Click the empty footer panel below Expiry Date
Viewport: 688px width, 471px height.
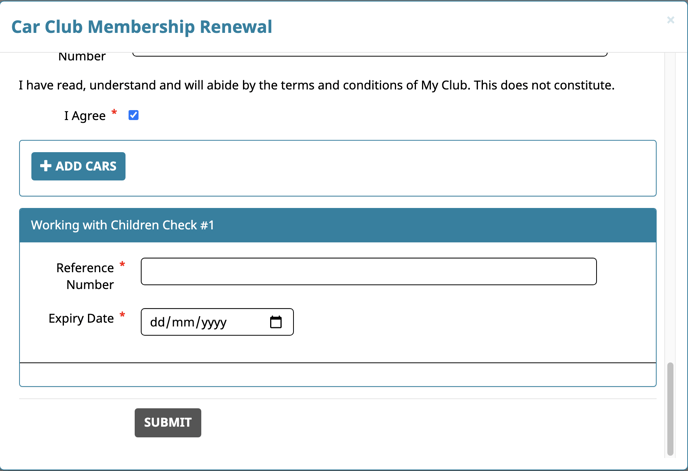pyautogui.click(x=338, y=374)
